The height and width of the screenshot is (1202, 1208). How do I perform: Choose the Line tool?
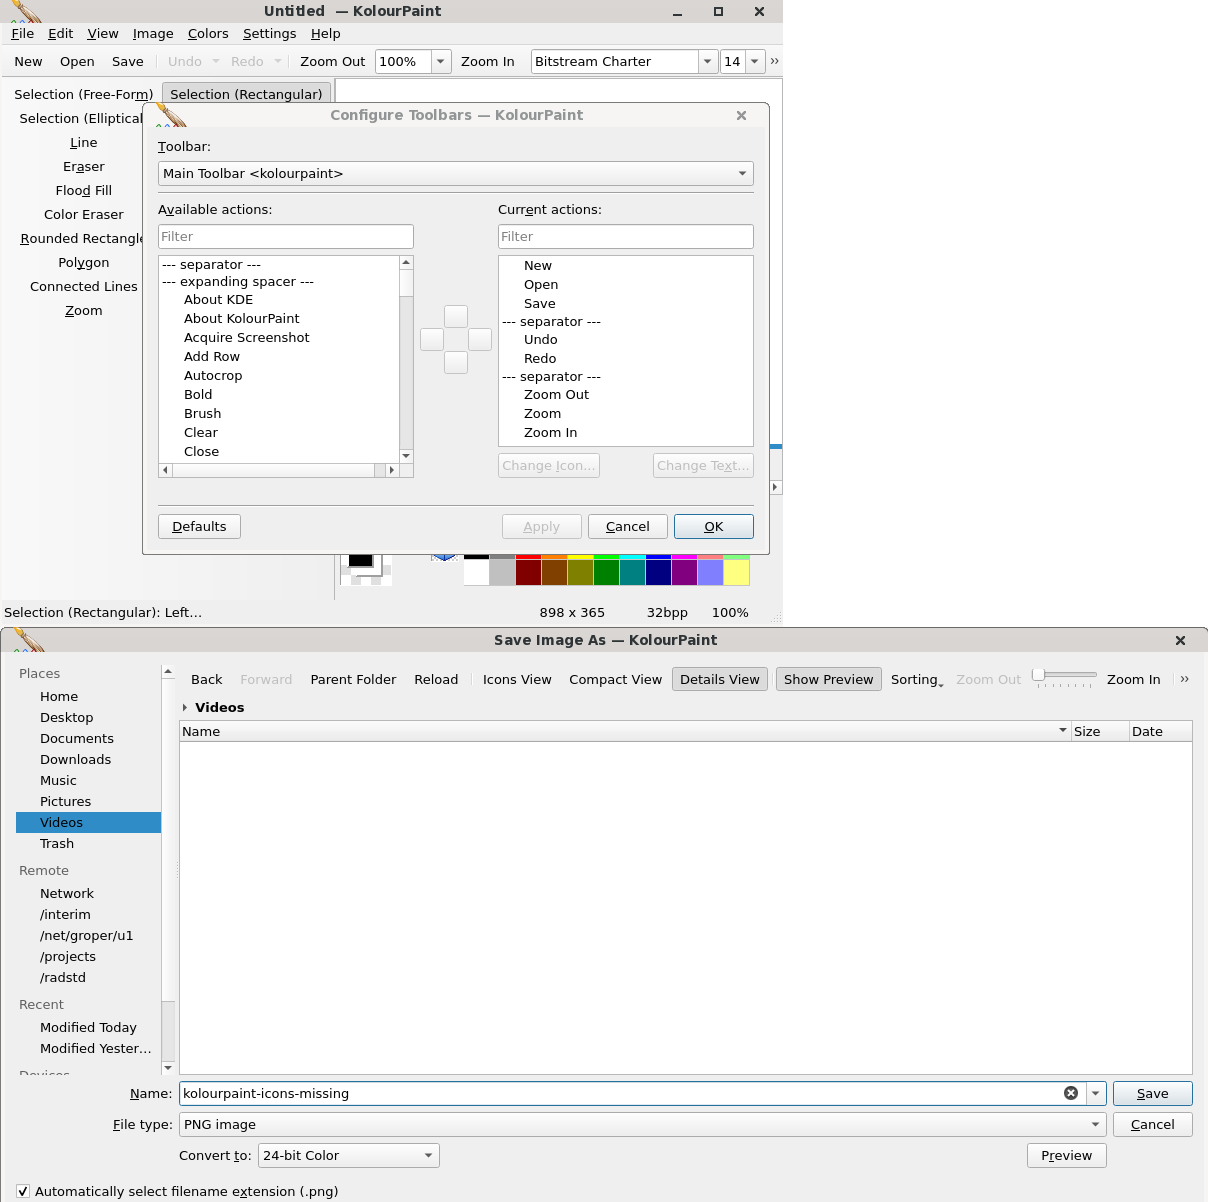(x=84, y=142)
